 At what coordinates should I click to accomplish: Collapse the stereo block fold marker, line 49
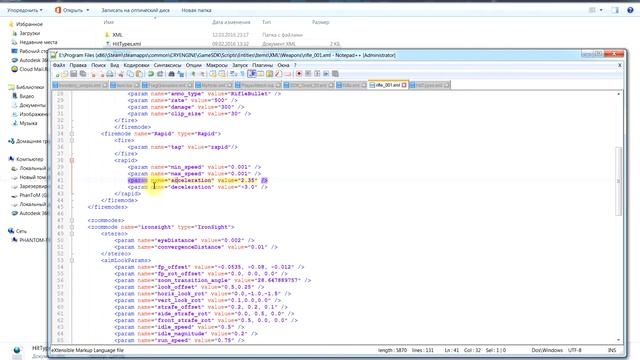point(72,234)
